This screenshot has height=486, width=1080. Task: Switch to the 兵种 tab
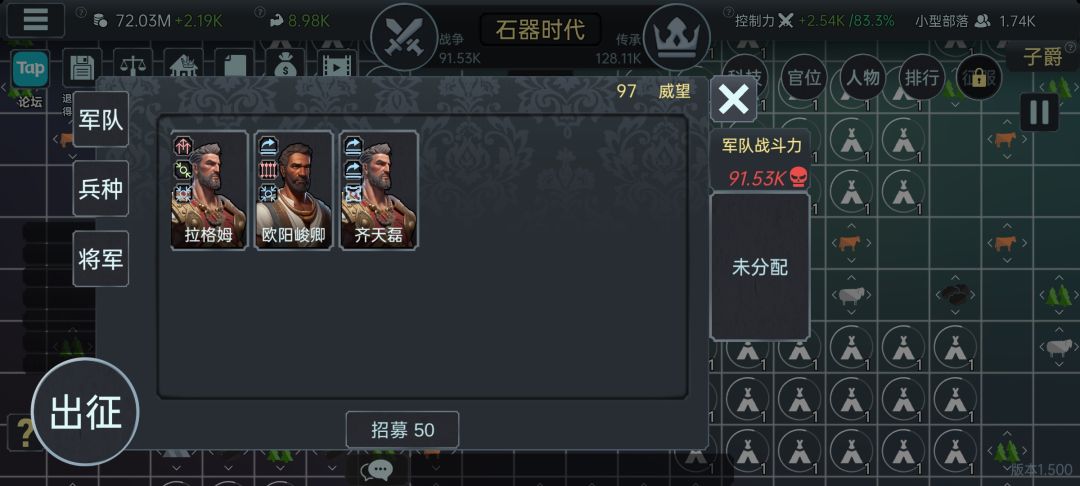[x=101, y=189]
